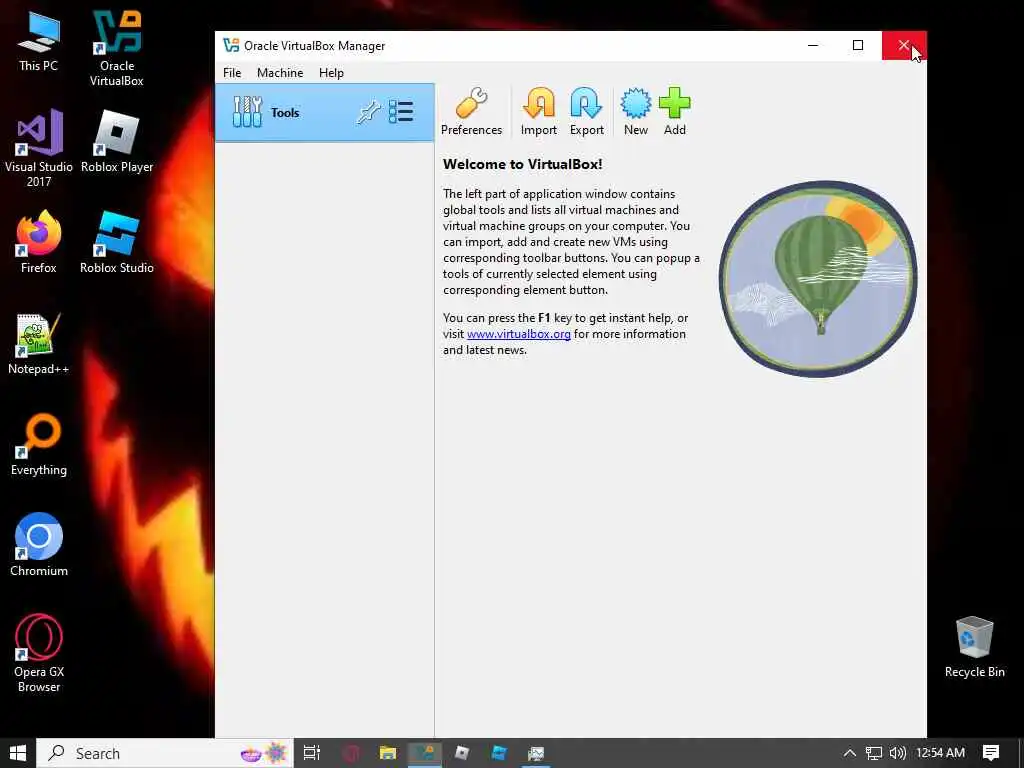This screenshot has height=768, width=1024.
Task: Select Visual Studio 2017 desktop shortcut
Action: tap(39, 149)
